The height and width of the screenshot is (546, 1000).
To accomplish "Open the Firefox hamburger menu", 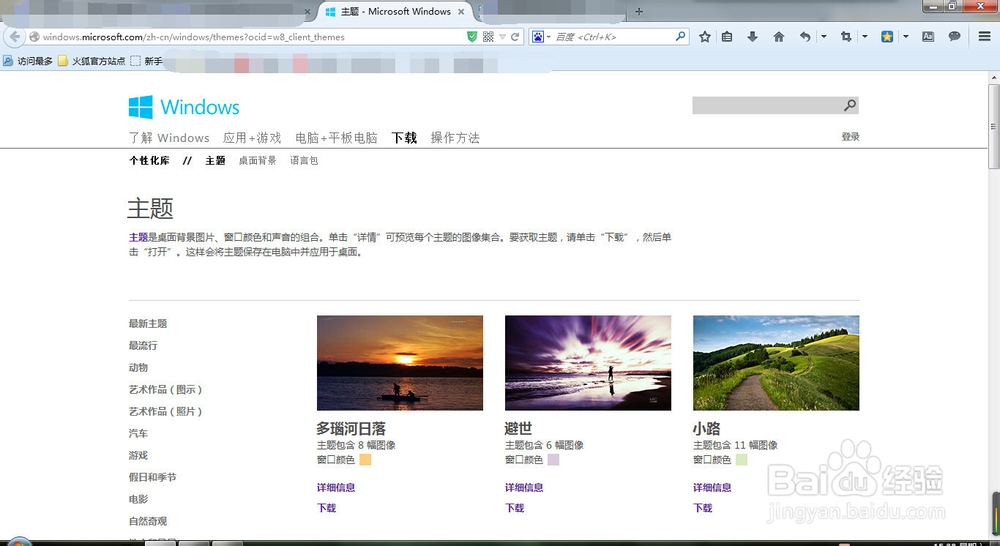I will 985,36.
